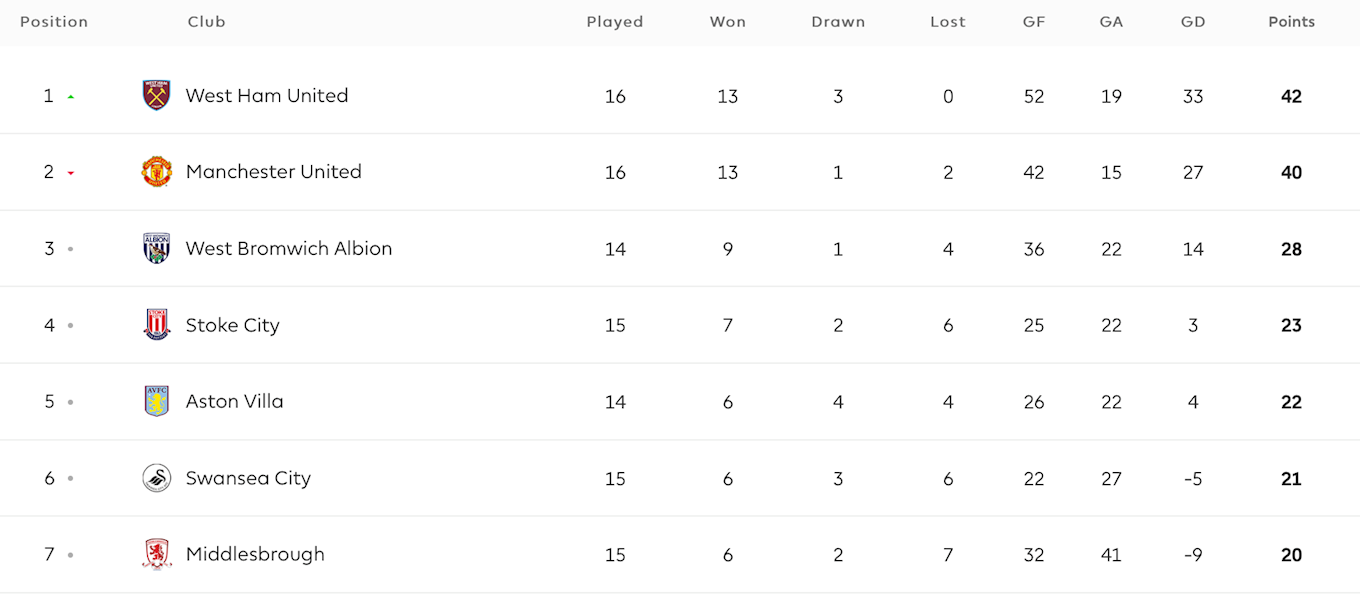Screen dimensions: 1360x595
Task: Expand the Middlesbrough table row
Action: [x=680, y=555]
